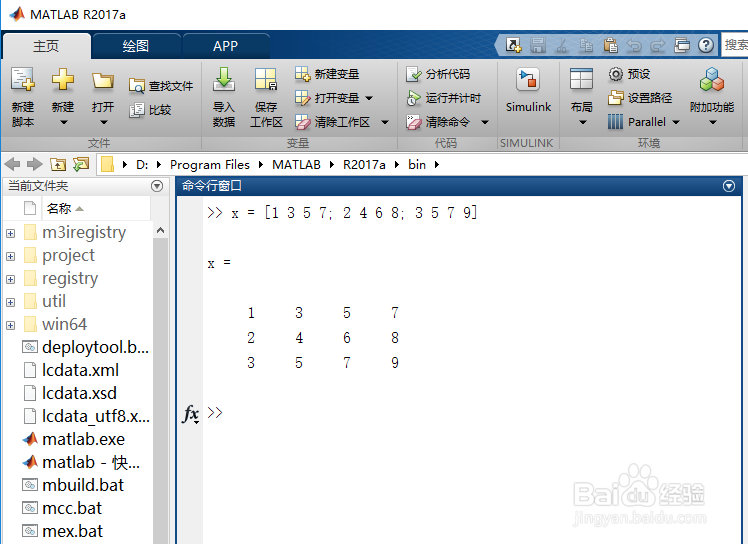Click Find Files (查找文件)

tap(161, 86)
